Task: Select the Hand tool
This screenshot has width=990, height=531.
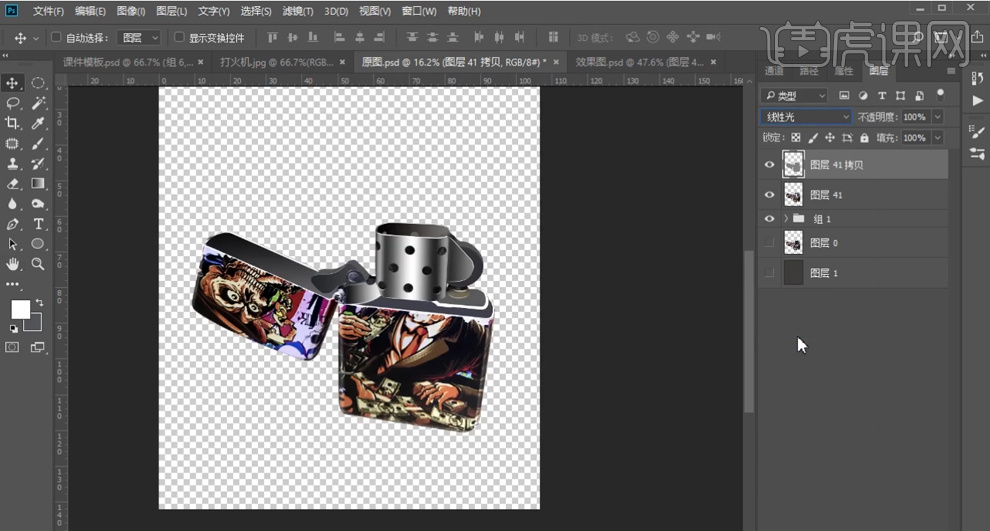Action: [x=12, y=264]
